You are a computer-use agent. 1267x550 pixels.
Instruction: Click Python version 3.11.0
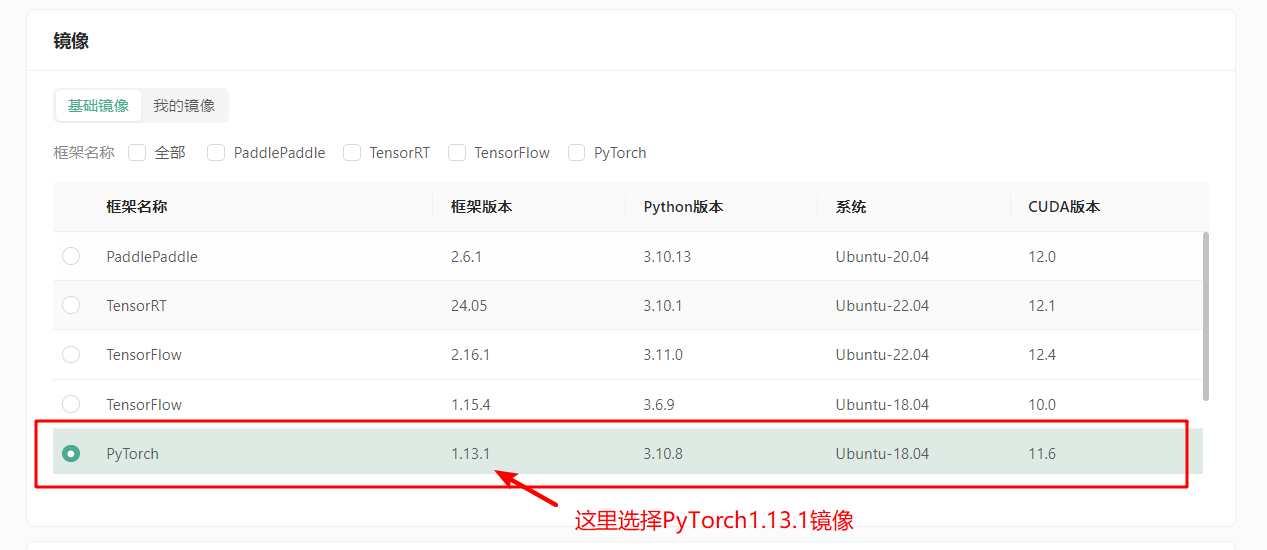point(663,355)
